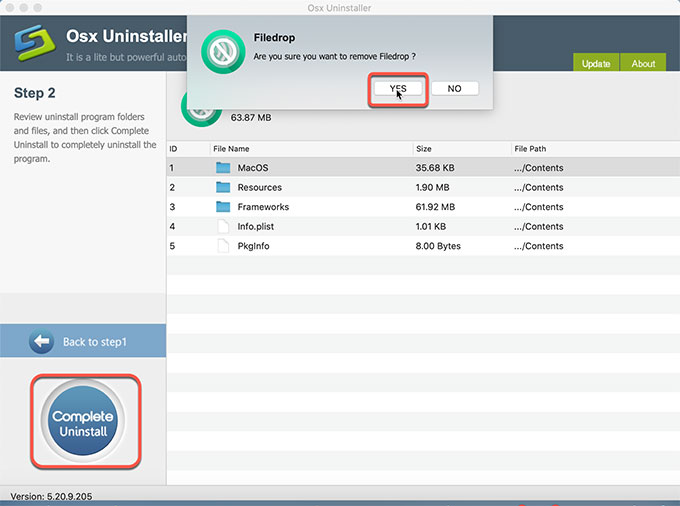This screenshot has width=680, height=506.
Task: Cancel removal with the NO button
Action: (454, 88)
